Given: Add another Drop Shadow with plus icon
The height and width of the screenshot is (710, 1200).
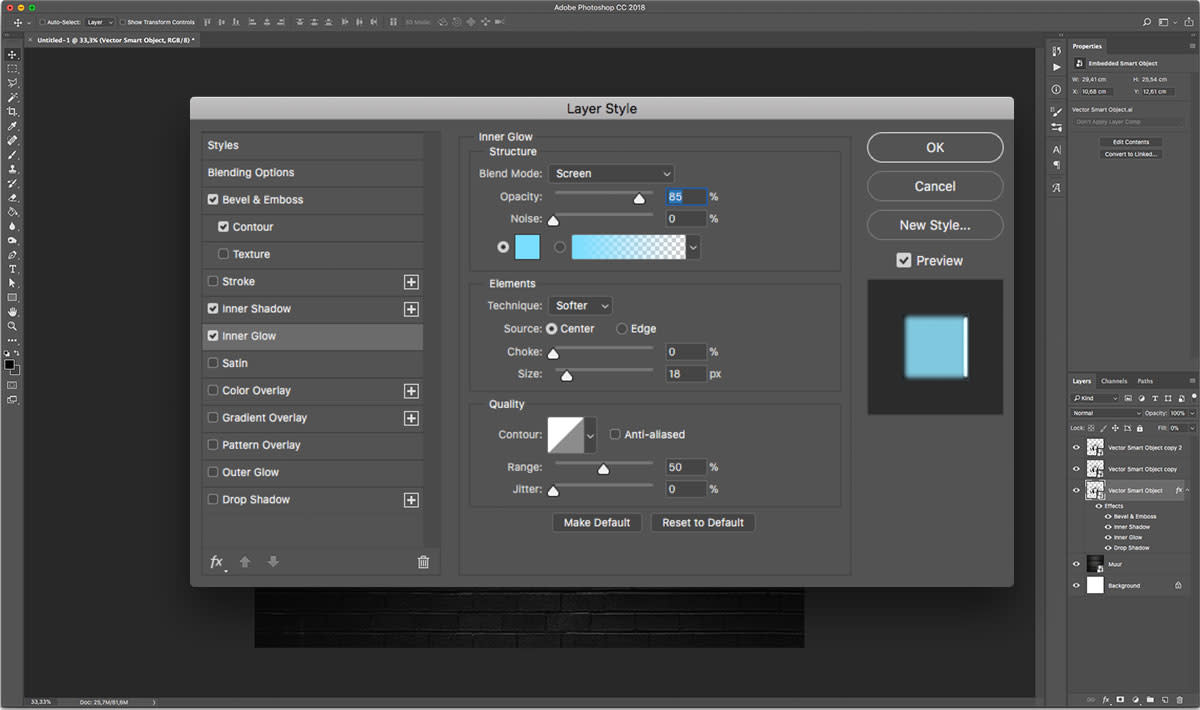Looking at the screenshot, I should pyautogui.click(x=411, y=500).
